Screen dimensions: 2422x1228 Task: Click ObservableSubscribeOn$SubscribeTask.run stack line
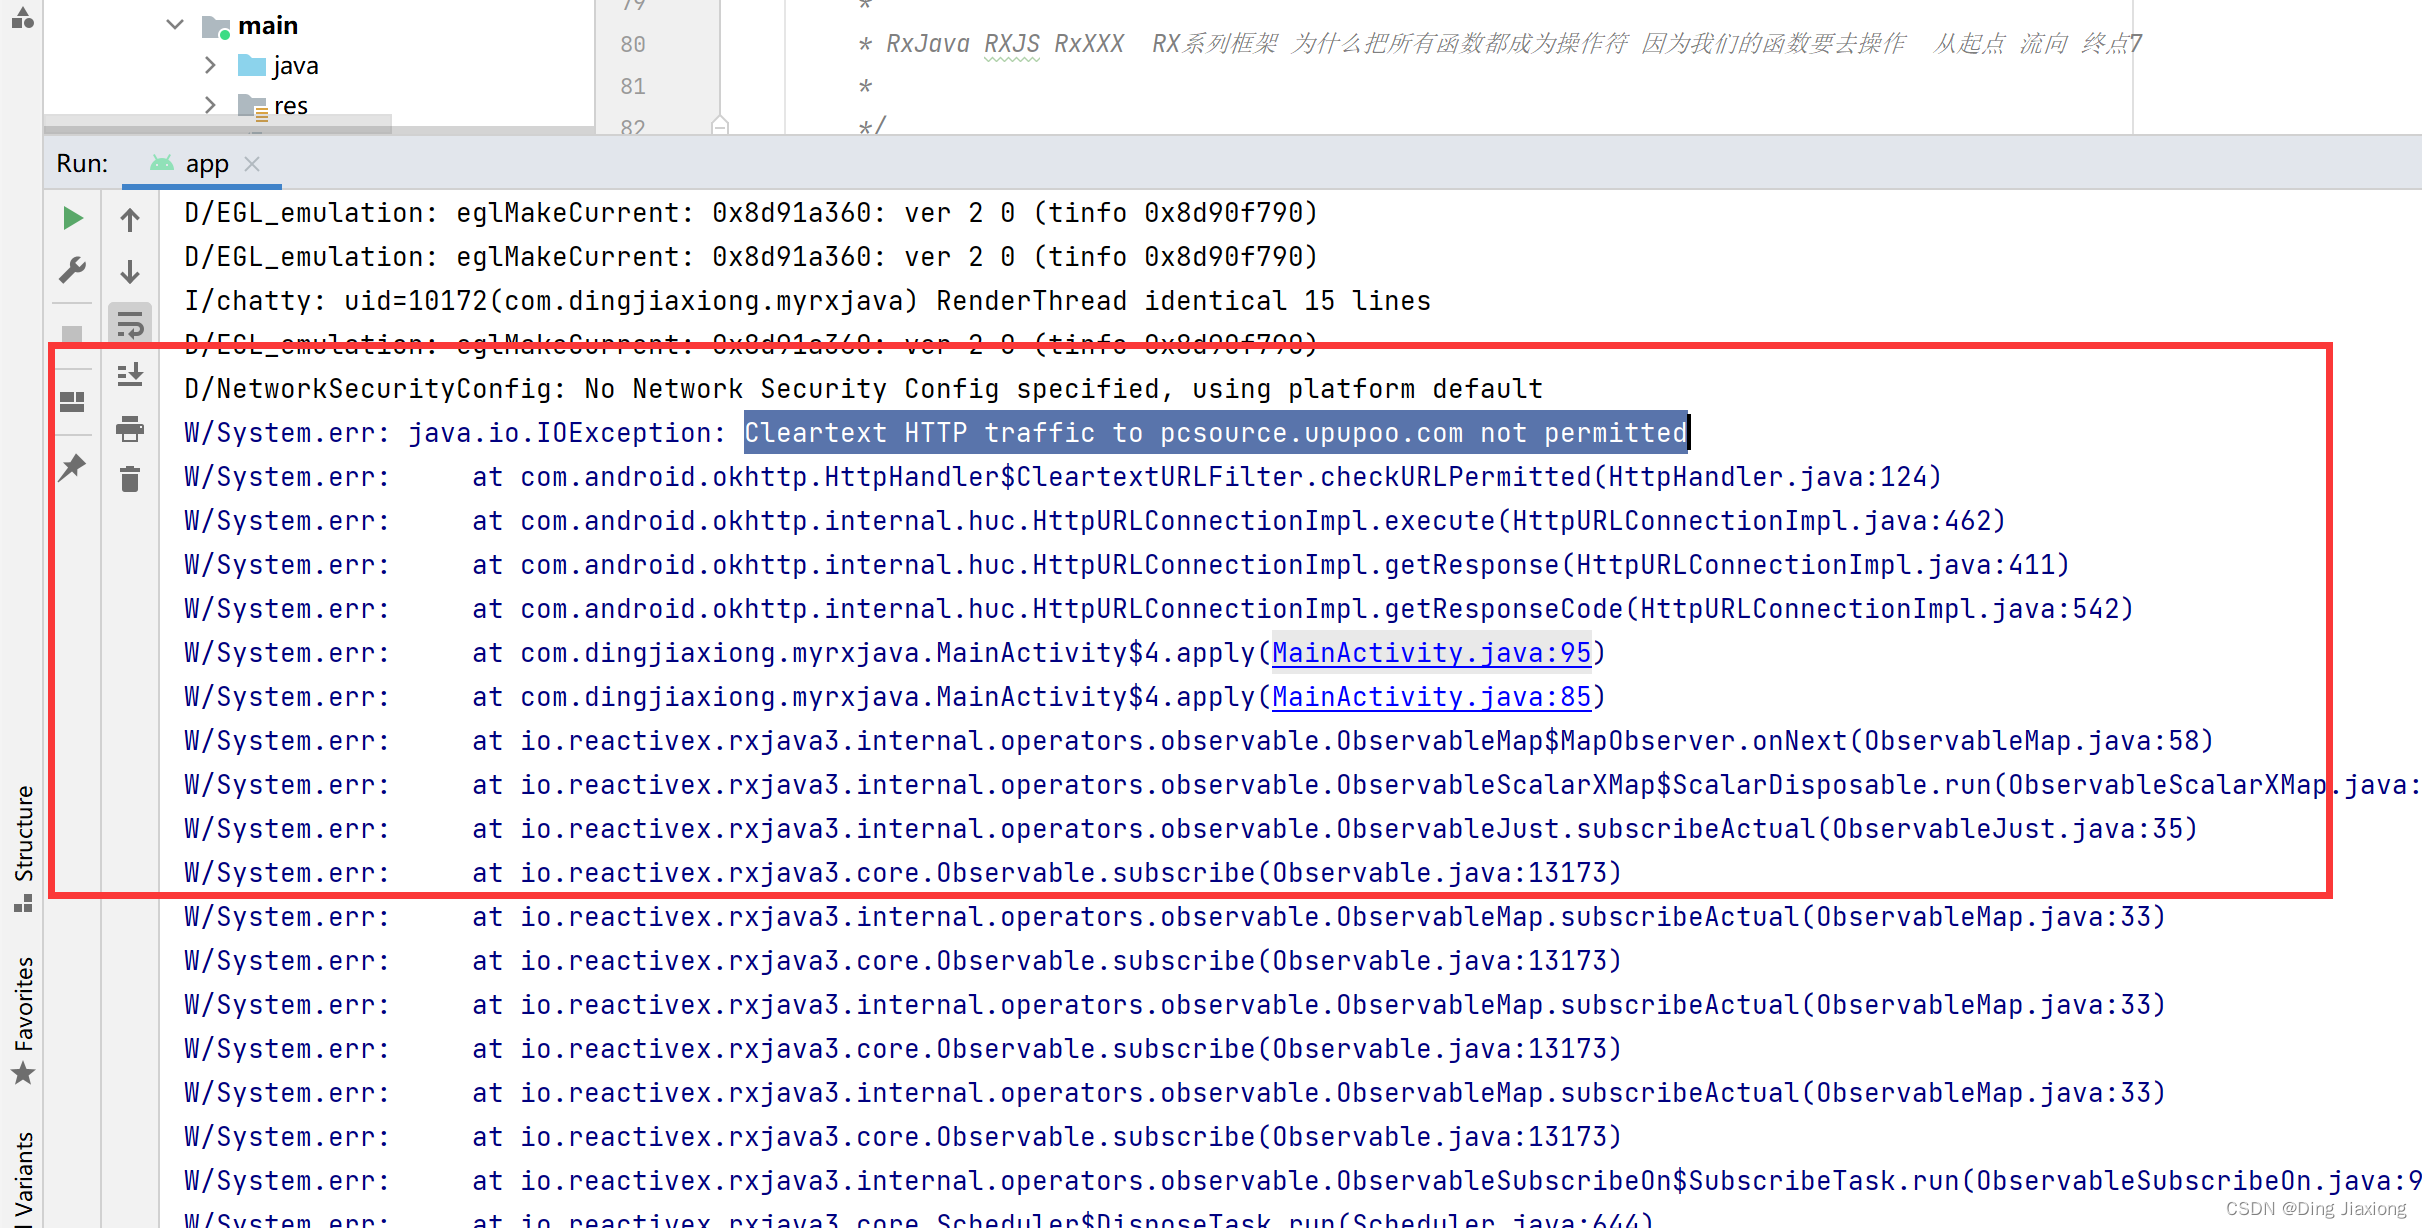pos(1303,1181)
